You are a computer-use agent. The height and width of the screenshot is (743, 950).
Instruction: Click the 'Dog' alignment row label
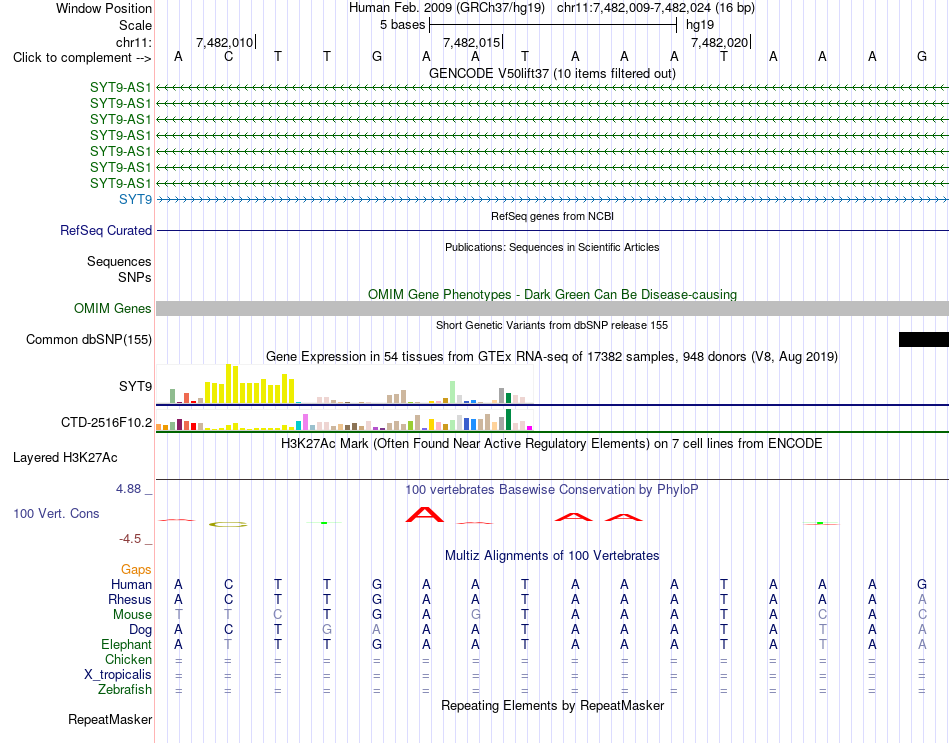[141, 630]
